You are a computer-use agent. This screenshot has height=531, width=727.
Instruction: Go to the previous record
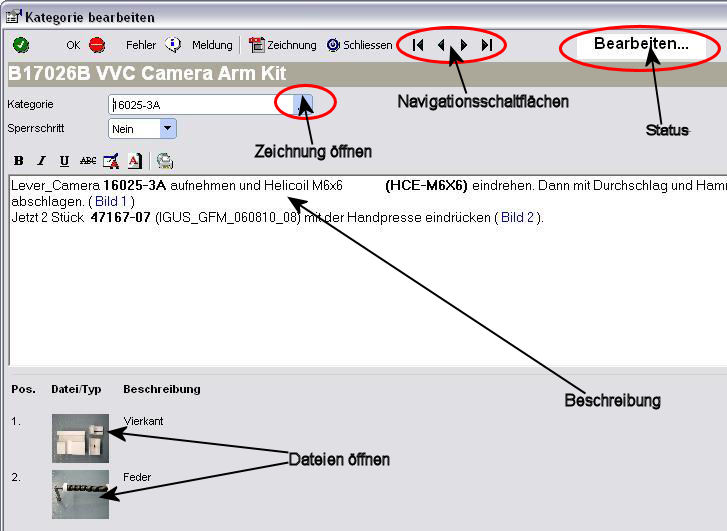pos(441,45)
